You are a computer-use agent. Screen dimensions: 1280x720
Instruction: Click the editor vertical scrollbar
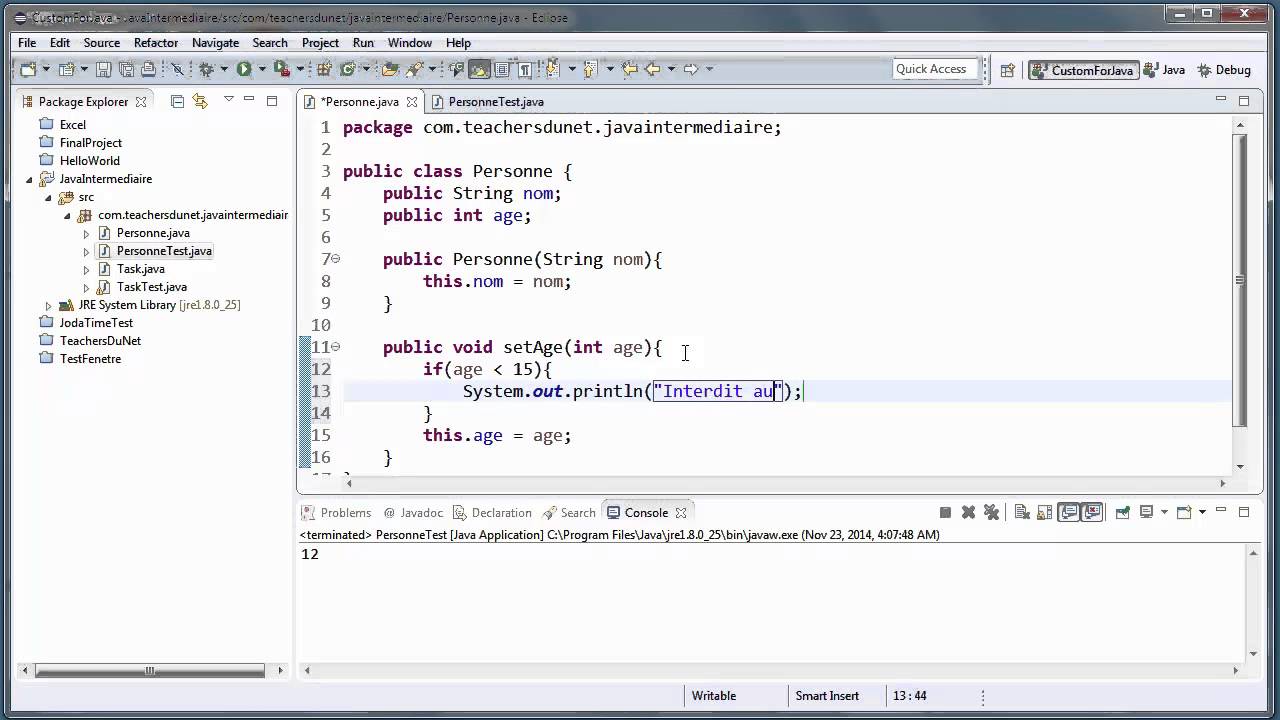(x=1240, y=278)
